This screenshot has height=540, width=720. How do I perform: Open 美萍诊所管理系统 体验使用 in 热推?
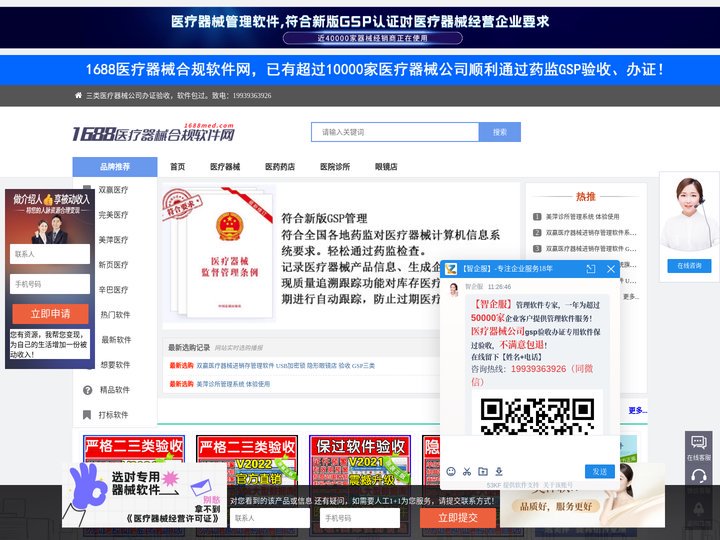point(582,216)
